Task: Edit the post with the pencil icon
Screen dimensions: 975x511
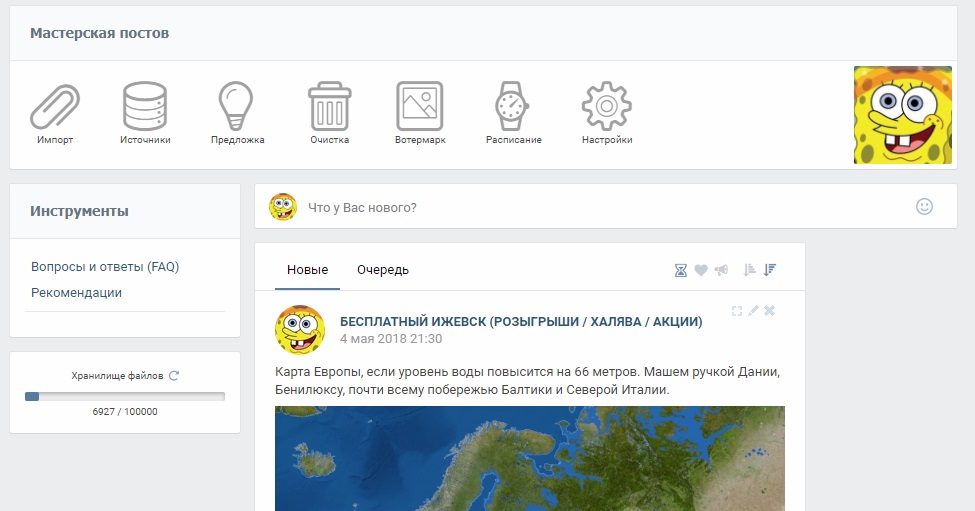Action: (753, 310)
